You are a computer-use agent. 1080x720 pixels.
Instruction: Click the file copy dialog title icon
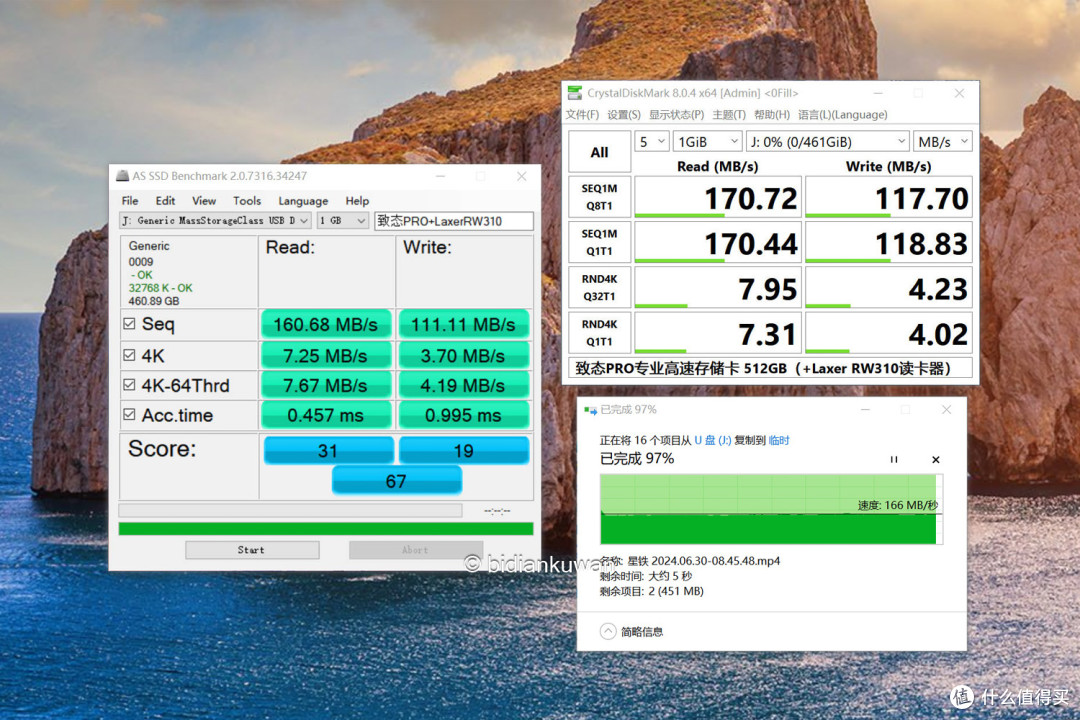pos(590,410)
